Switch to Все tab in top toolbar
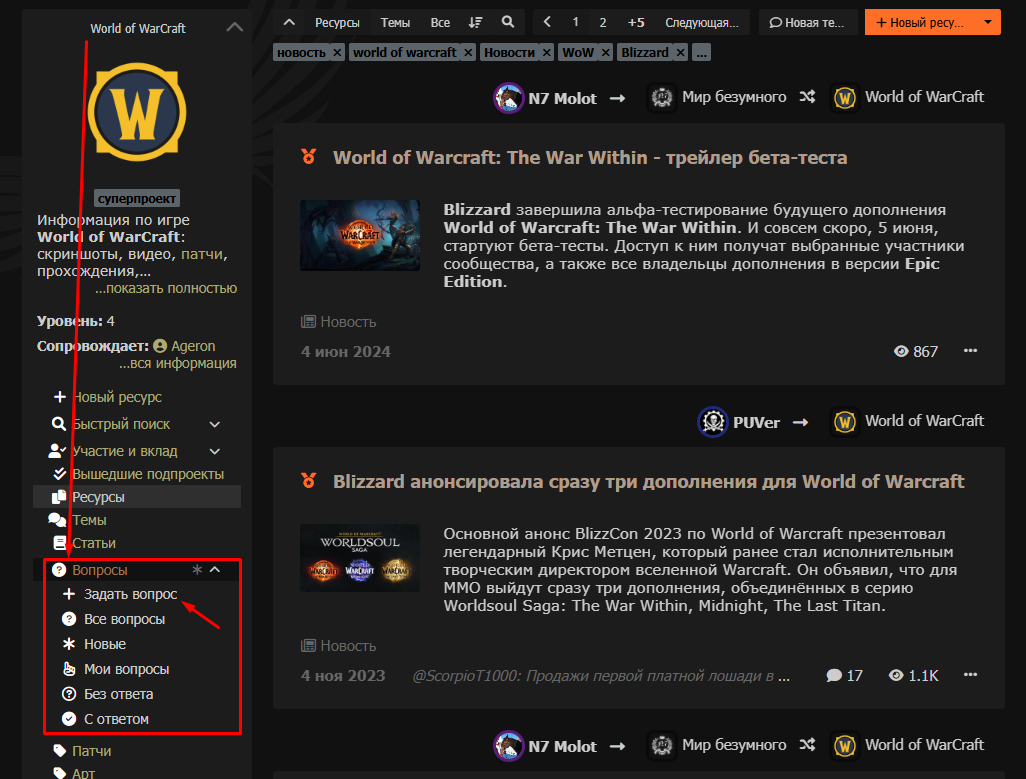Screen dimensions: 1026x779 440,22
